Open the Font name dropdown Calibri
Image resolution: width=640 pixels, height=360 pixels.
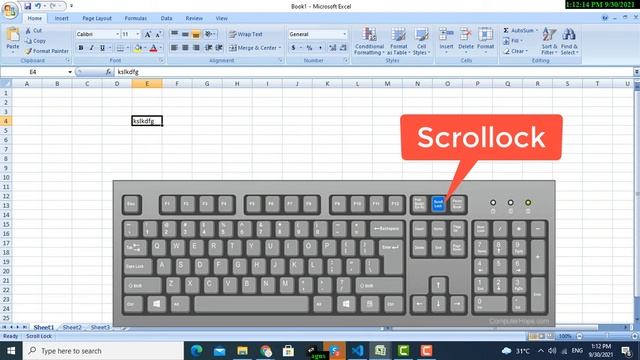click(x=97, y=34)
